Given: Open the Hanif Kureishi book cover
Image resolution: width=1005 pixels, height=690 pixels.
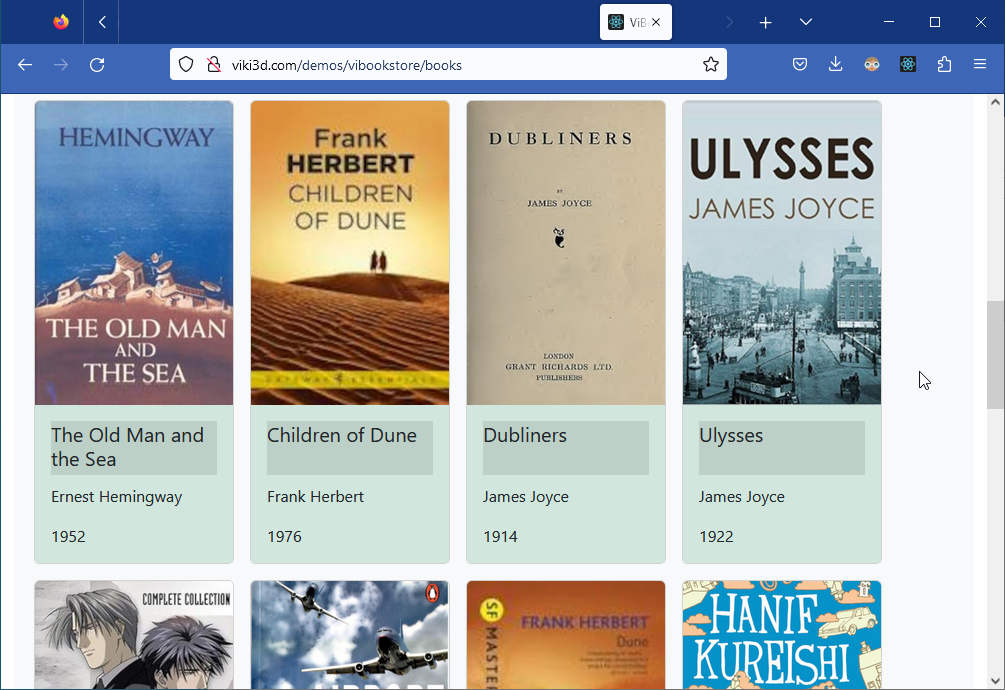Looking at the screenshot, I should [782, 635].
